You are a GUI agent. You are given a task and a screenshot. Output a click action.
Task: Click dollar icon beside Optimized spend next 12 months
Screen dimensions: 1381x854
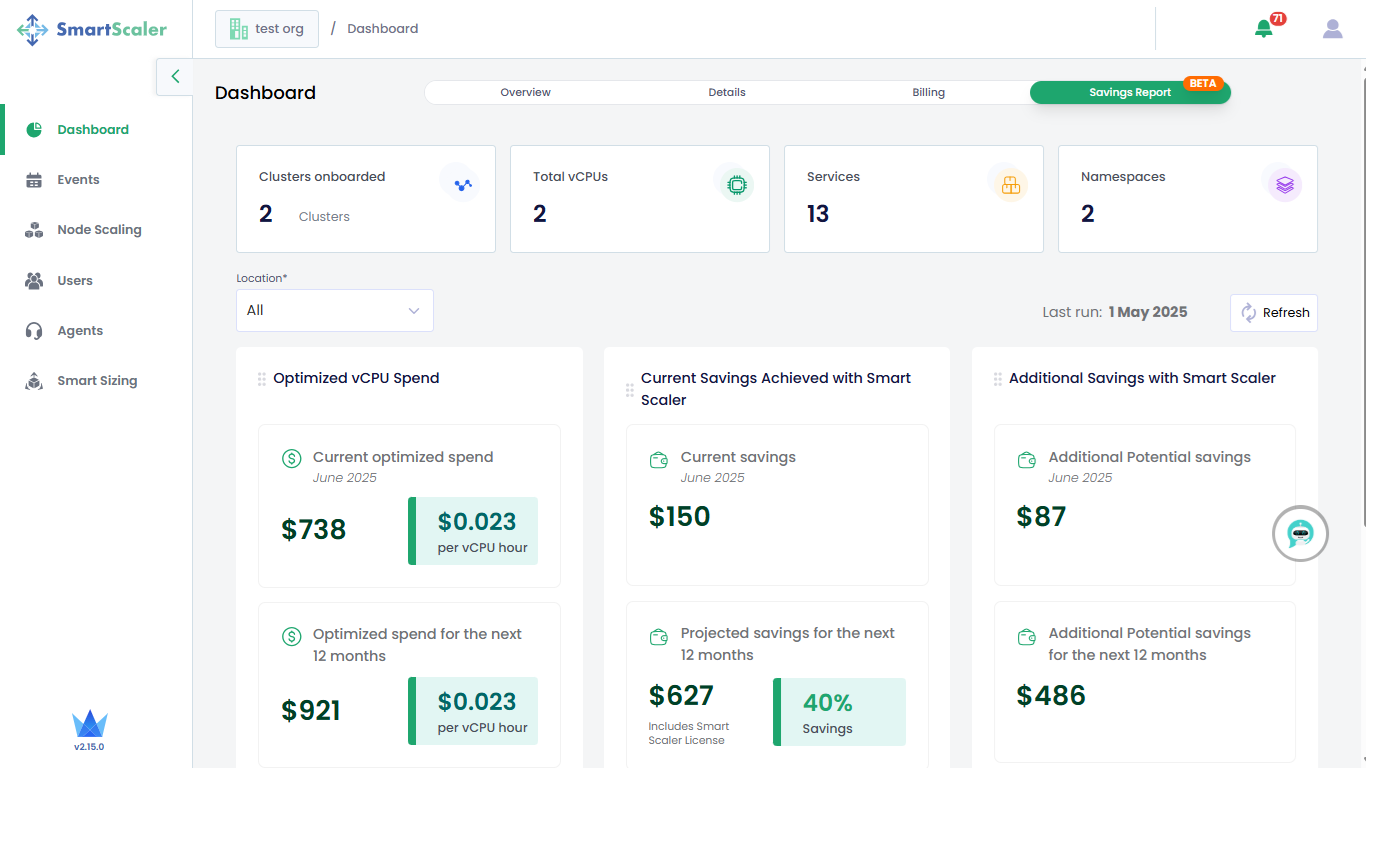[x=292, y=635]
